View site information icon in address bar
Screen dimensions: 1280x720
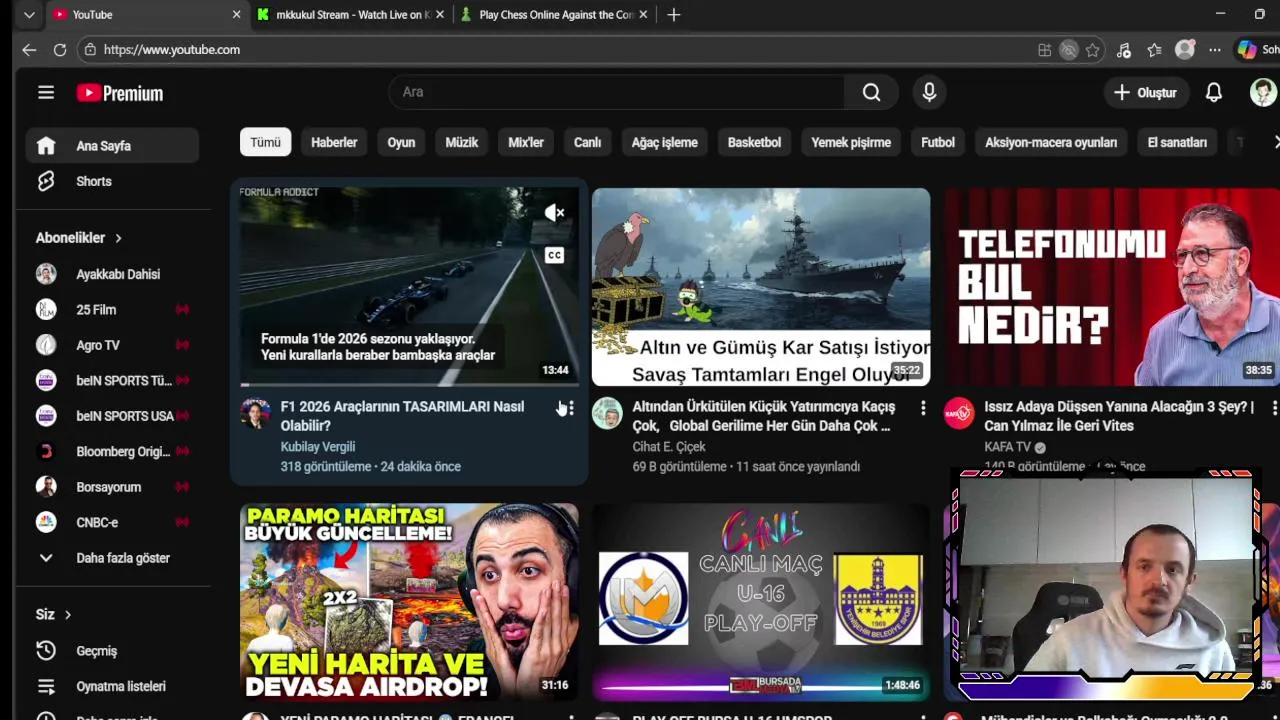click(90, 49)
